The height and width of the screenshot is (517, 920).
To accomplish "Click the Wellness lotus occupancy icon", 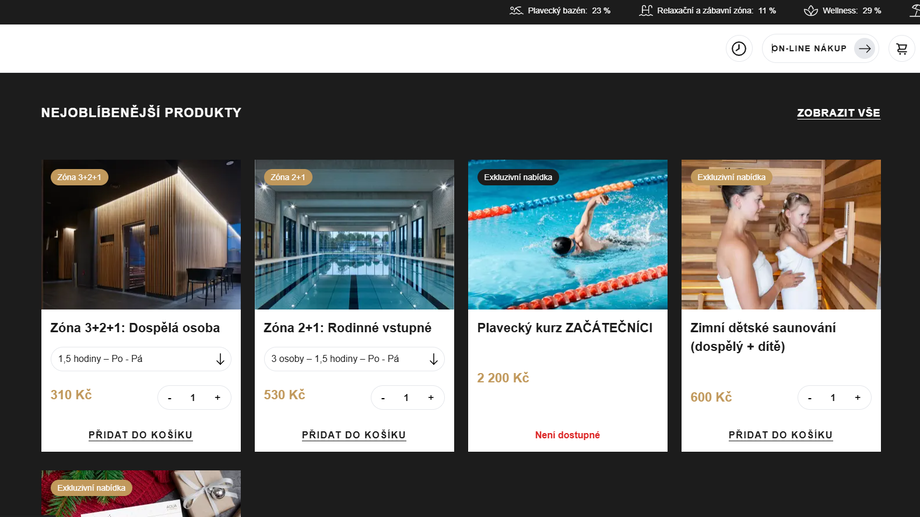I will (810, 11).
